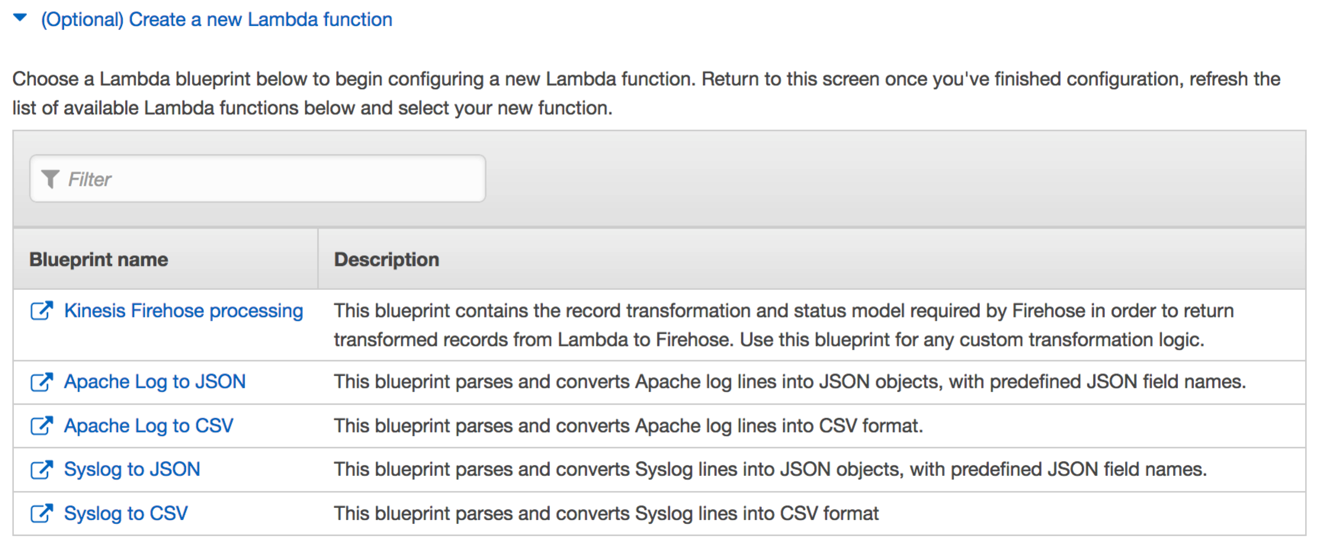The image size is (1319, 543).
Task: Click the Kinesis Firehose processing description text
Action: pyautogui.click(x=783, y=325)
